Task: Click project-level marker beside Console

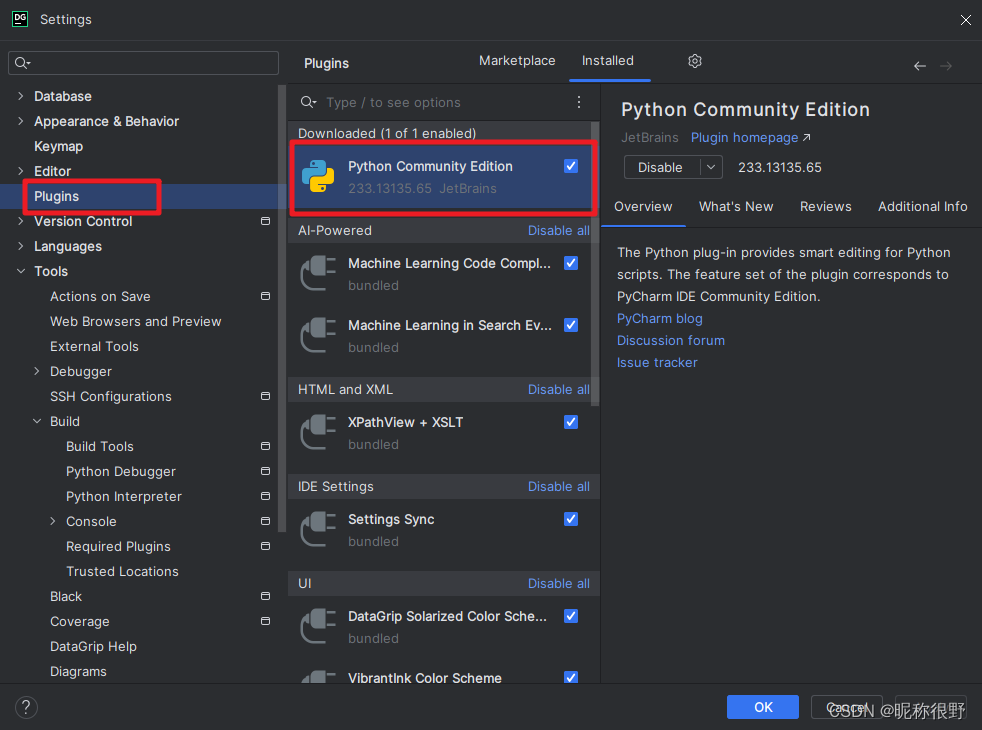Action: [266, 522]
